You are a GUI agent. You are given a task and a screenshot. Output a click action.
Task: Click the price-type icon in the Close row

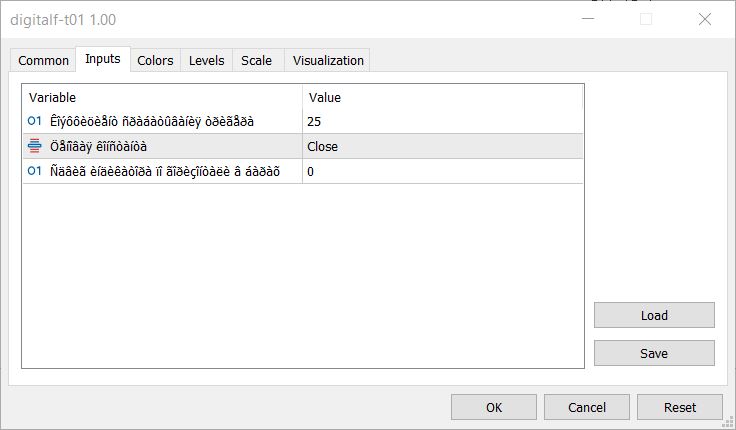35,146
